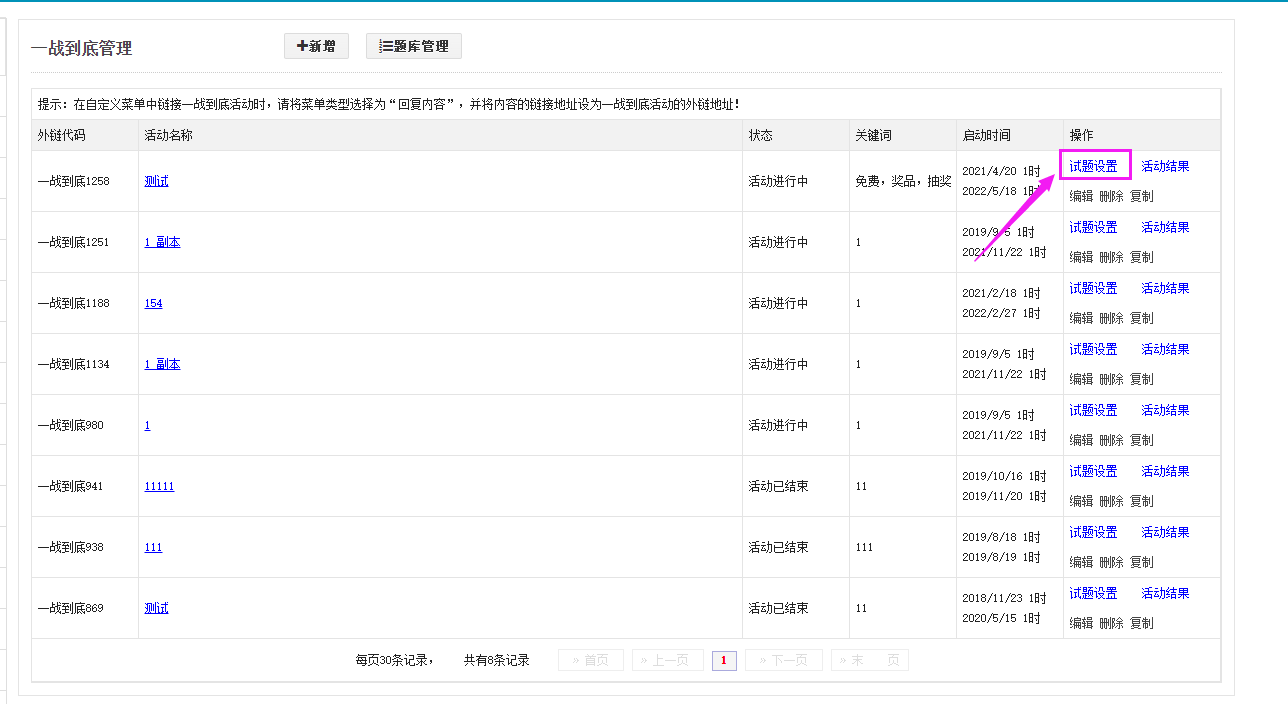1288x704 pixels.
Task: Click 删除 in the 一战到底938 row
Action: pyautogui.click(x=1111, y=562)
